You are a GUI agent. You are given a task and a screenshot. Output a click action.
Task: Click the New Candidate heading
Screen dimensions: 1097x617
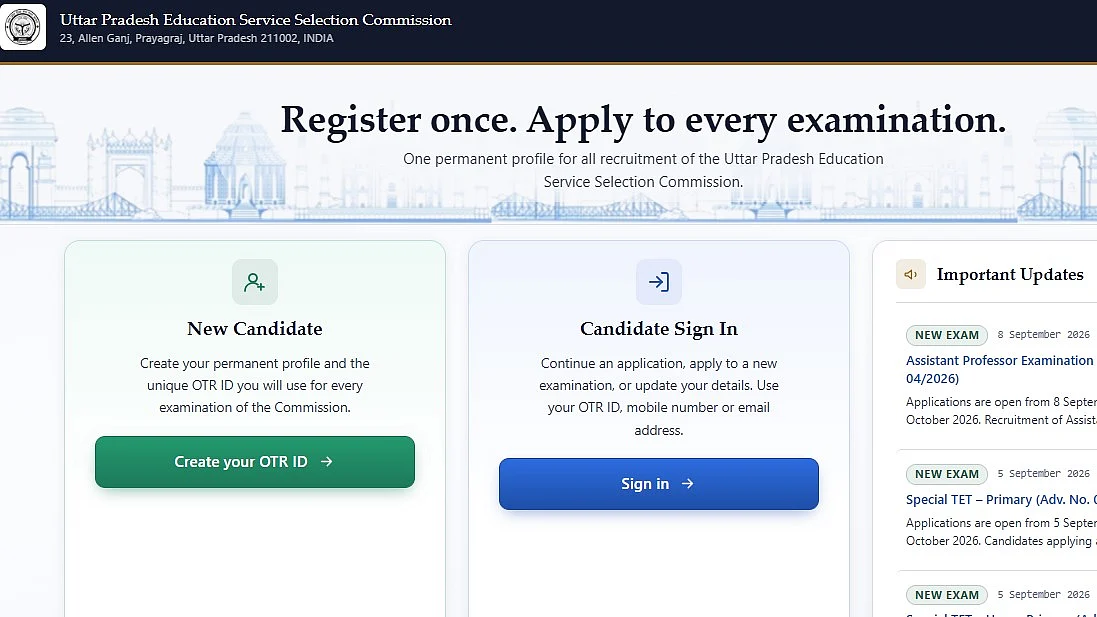tap(255, 329)
